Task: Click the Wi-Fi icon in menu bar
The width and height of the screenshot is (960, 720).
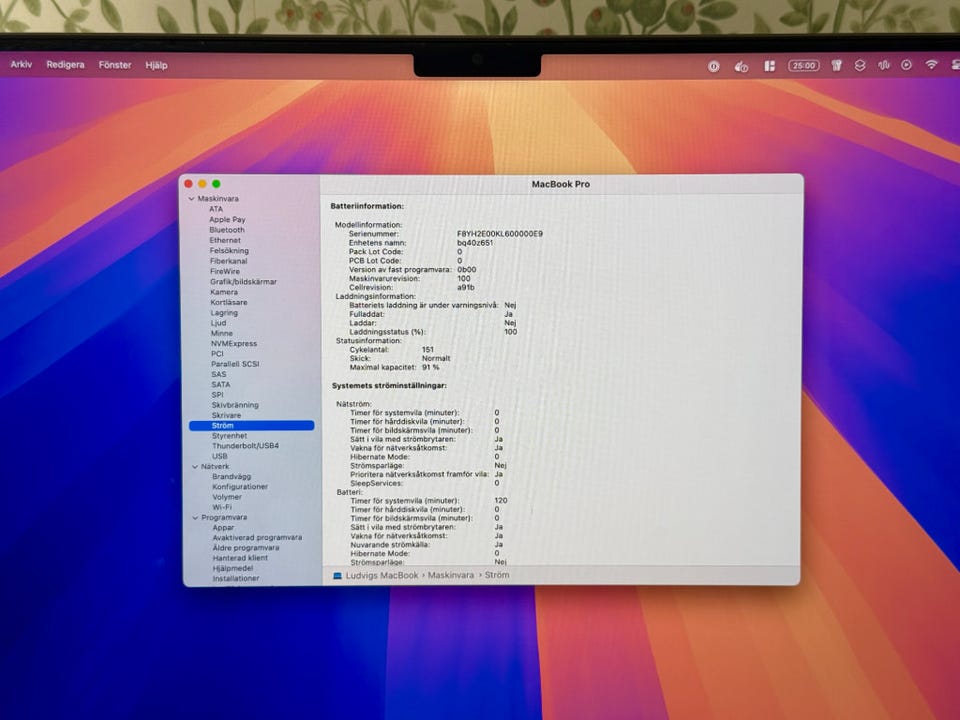Action: (x=931, y=65)
